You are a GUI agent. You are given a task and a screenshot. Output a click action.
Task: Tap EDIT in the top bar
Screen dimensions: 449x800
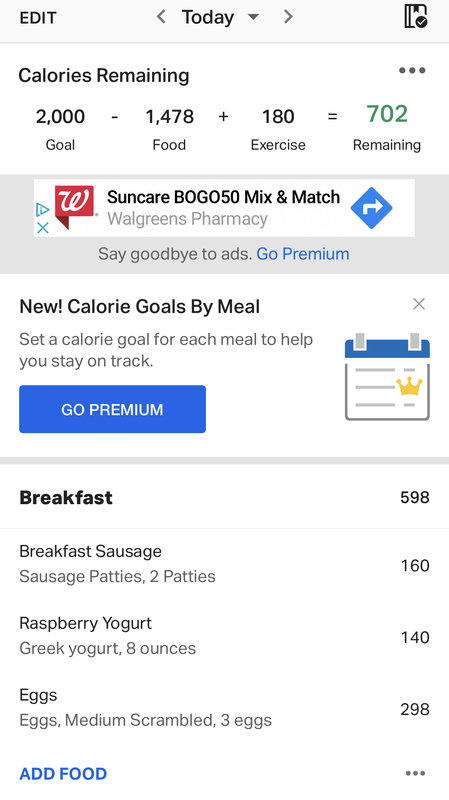(x=38, y=18)
